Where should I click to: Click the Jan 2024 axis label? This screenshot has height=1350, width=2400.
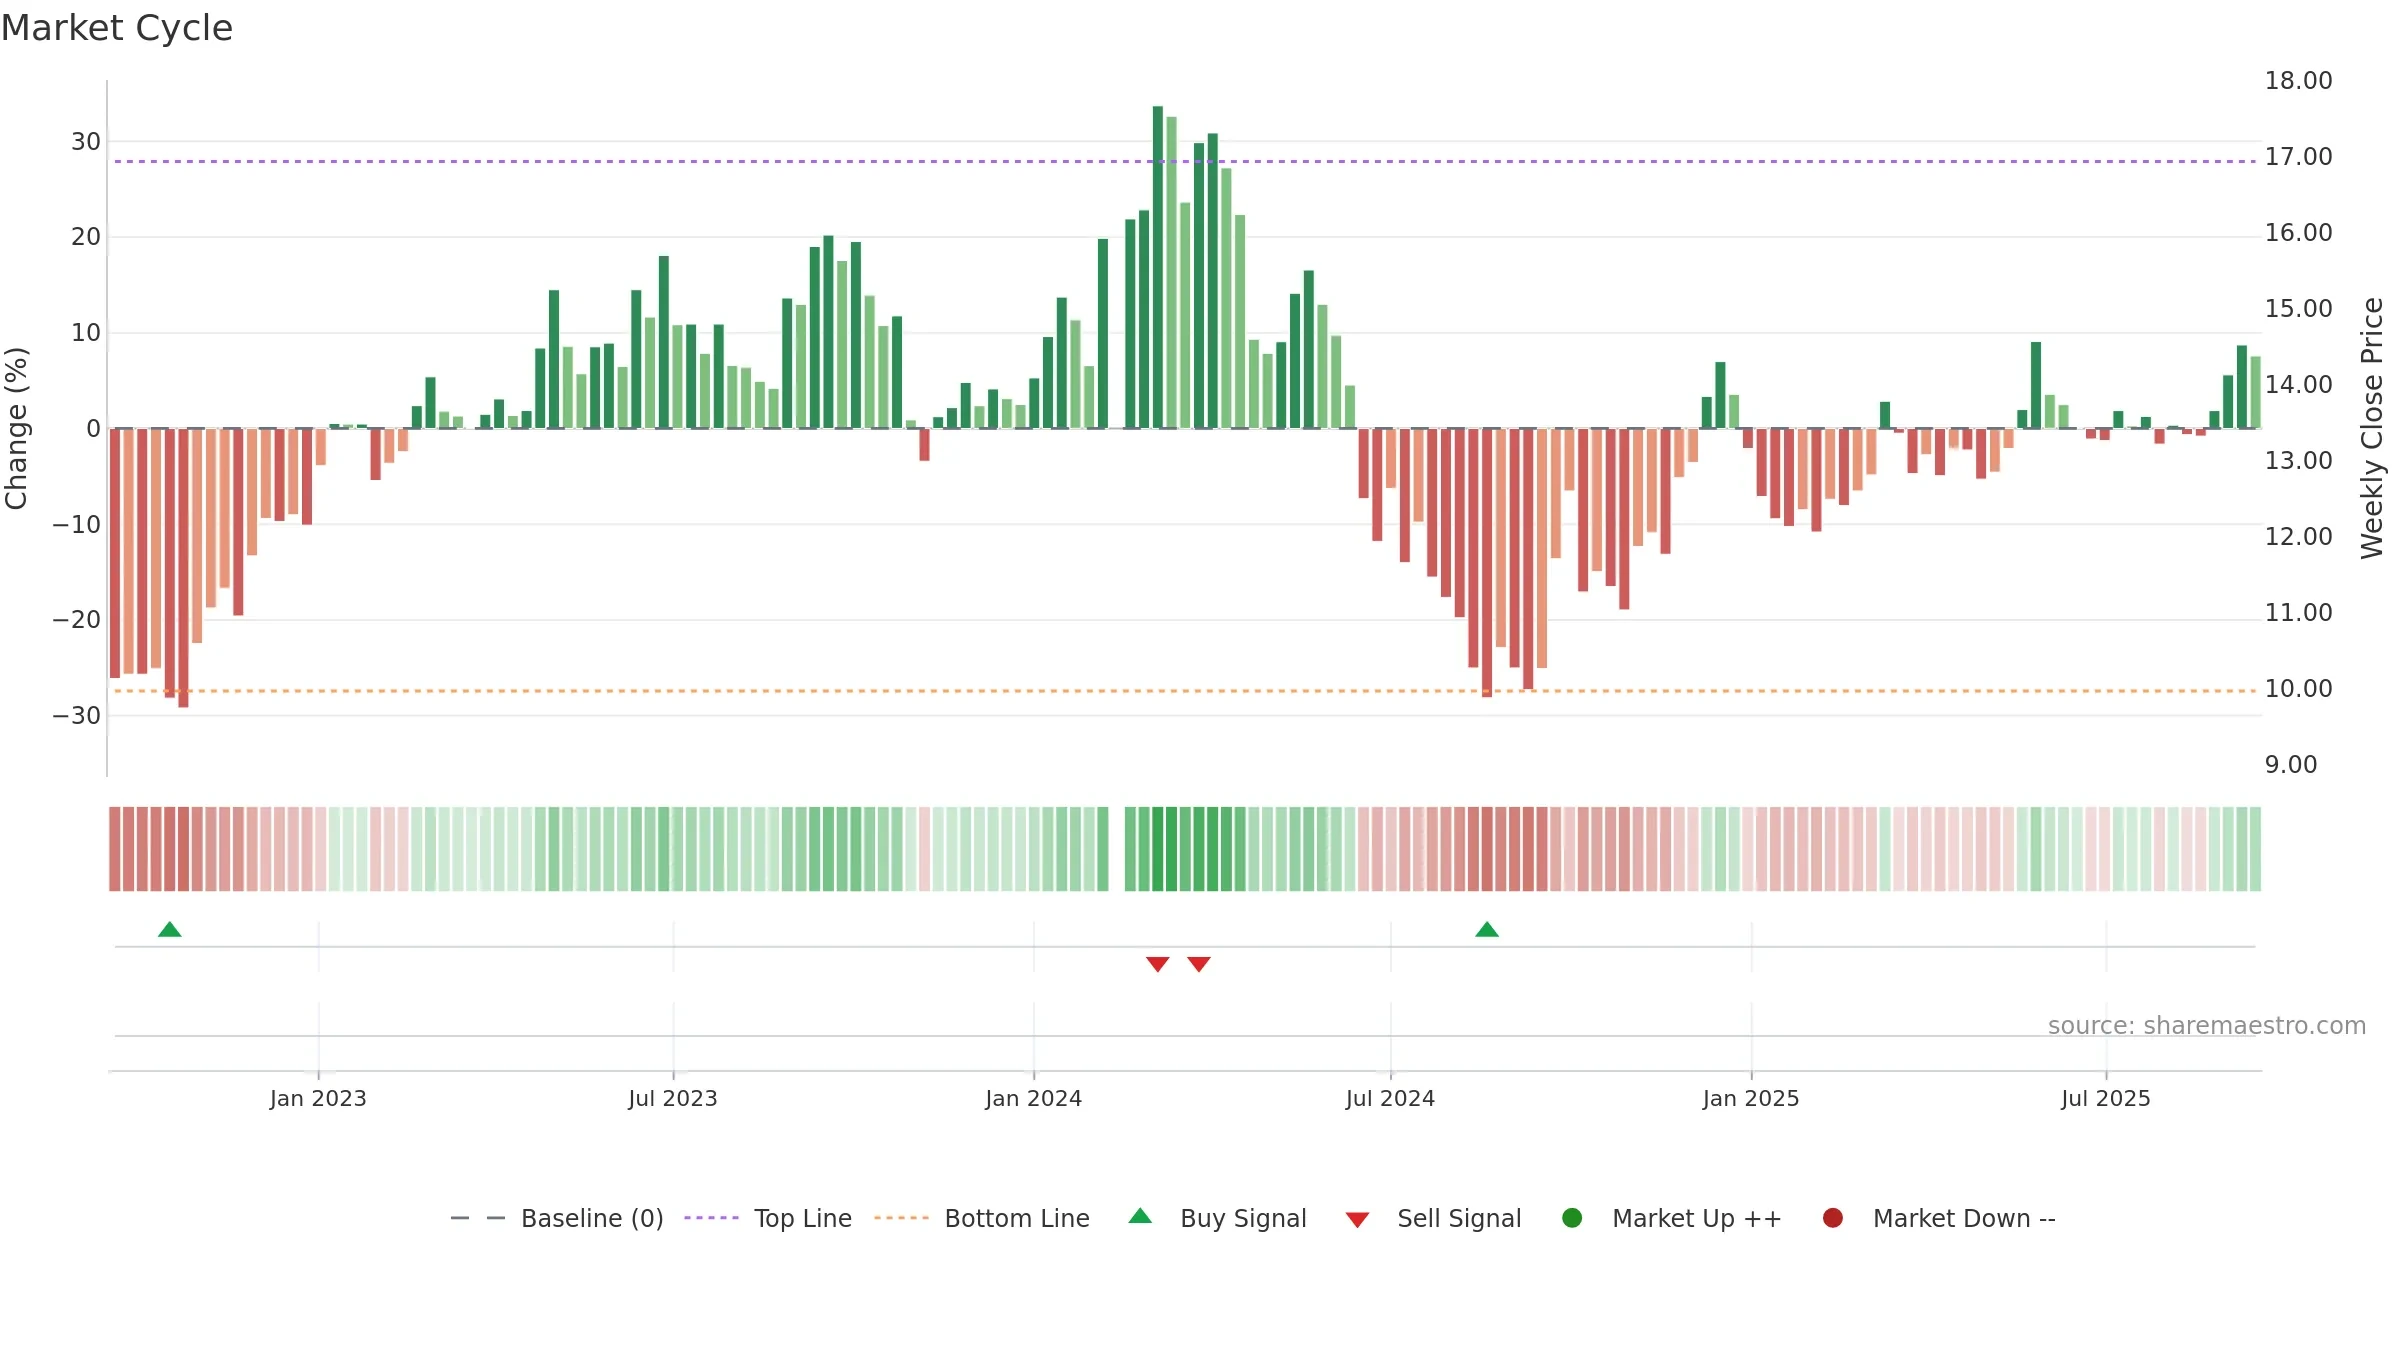click(1034, 1099)
